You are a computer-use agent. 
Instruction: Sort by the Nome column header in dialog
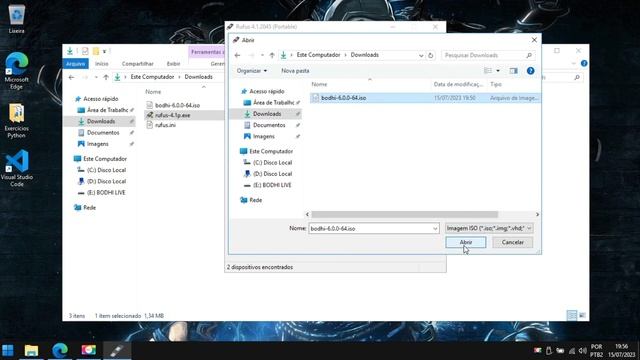[319, 84]
